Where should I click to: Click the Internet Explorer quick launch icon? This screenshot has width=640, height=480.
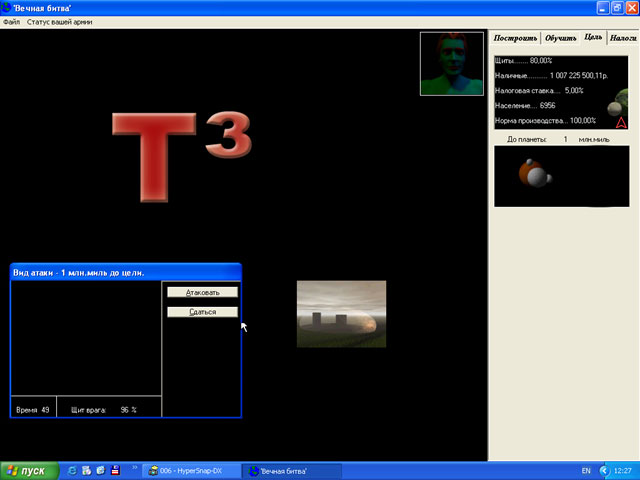tap(72, 470)
